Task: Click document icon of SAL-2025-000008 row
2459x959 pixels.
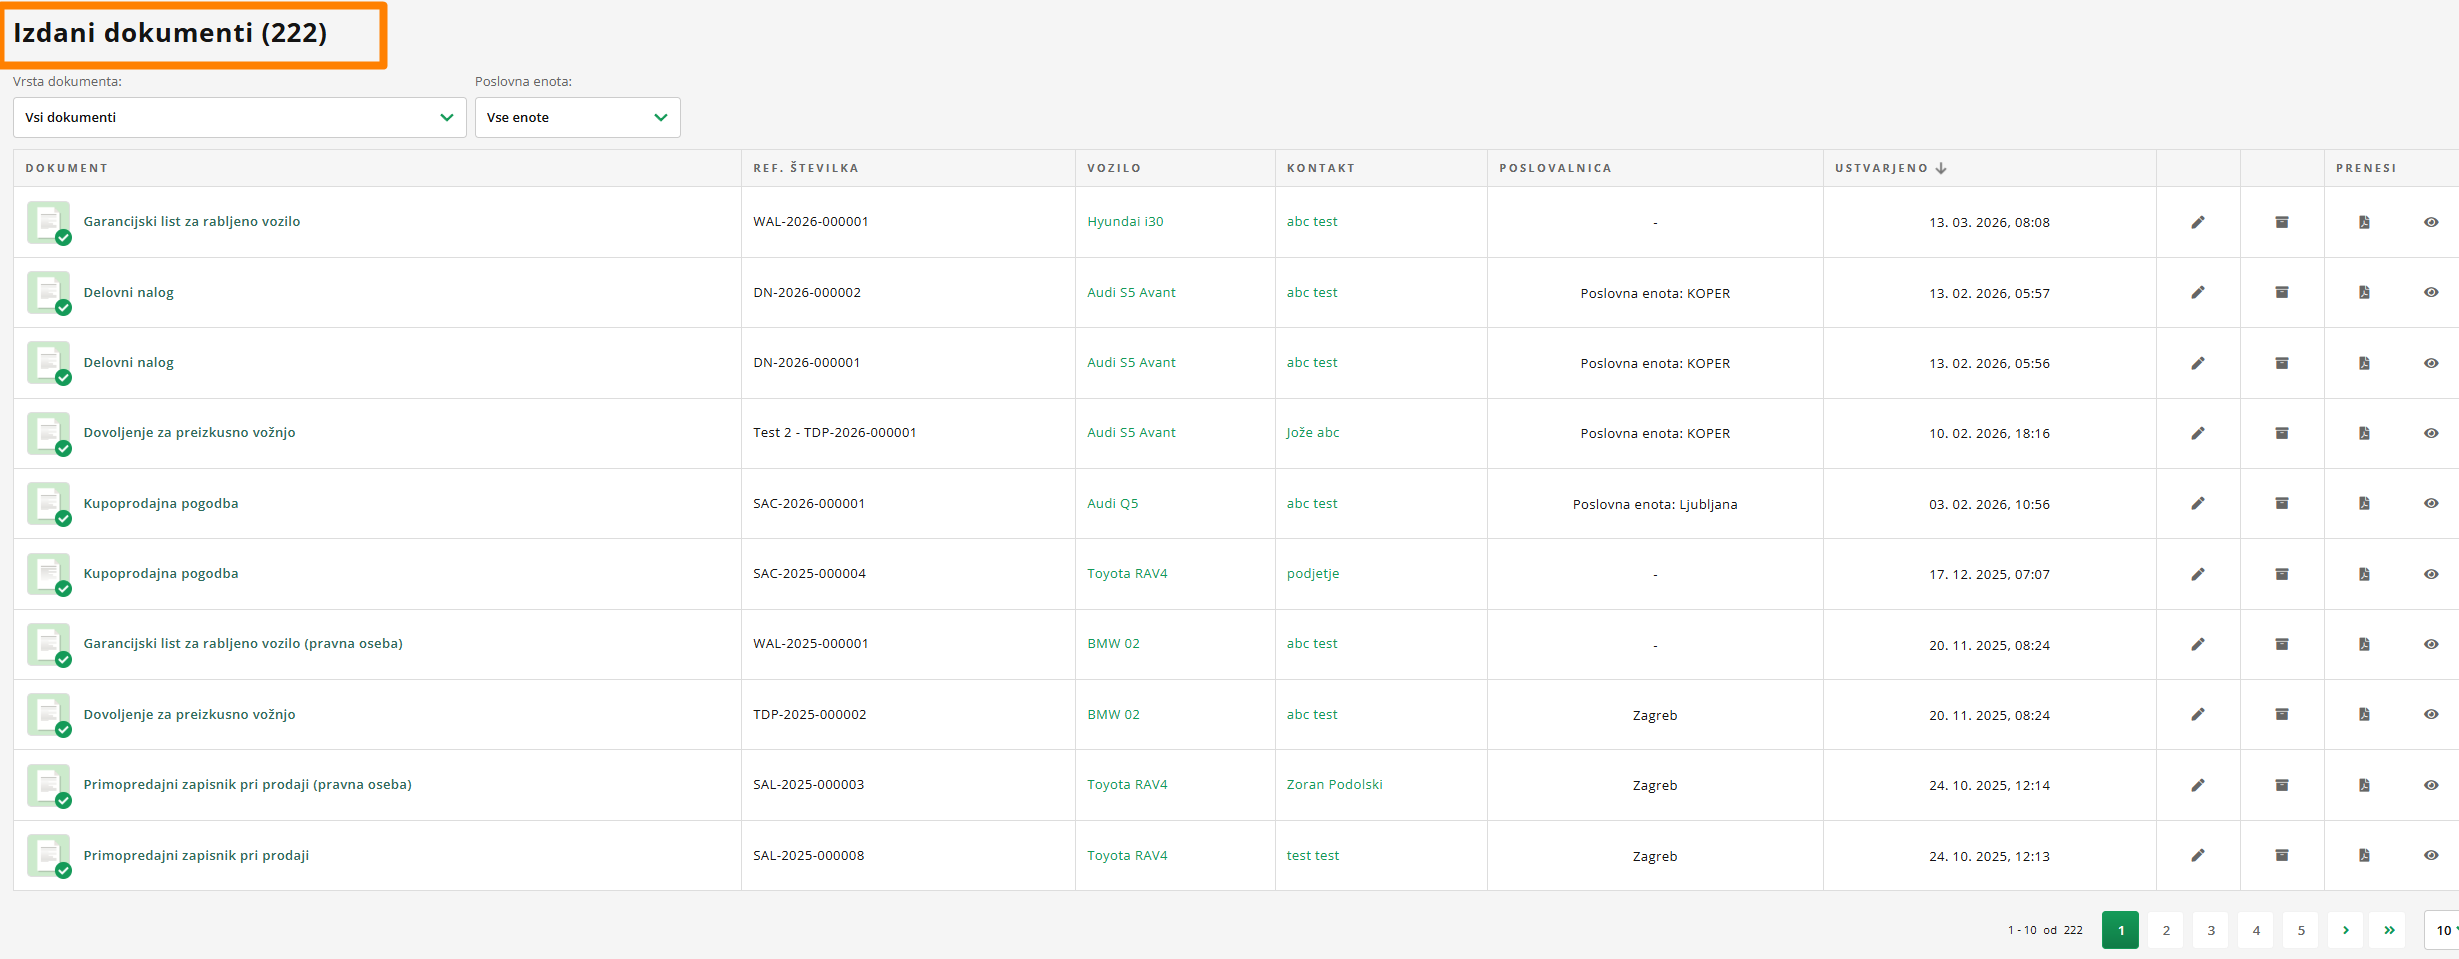Action: point(48,855)
